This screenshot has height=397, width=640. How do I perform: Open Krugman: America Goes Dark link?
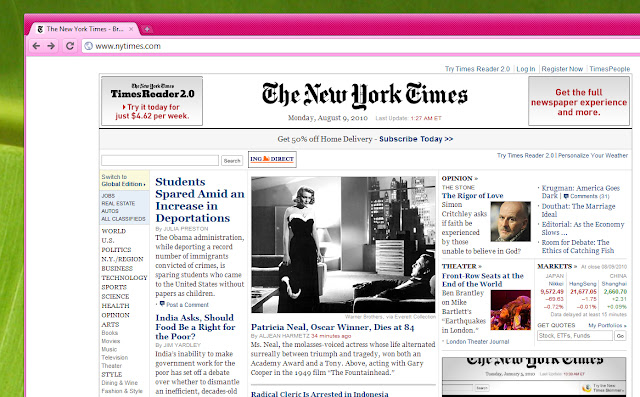(580, 192)
